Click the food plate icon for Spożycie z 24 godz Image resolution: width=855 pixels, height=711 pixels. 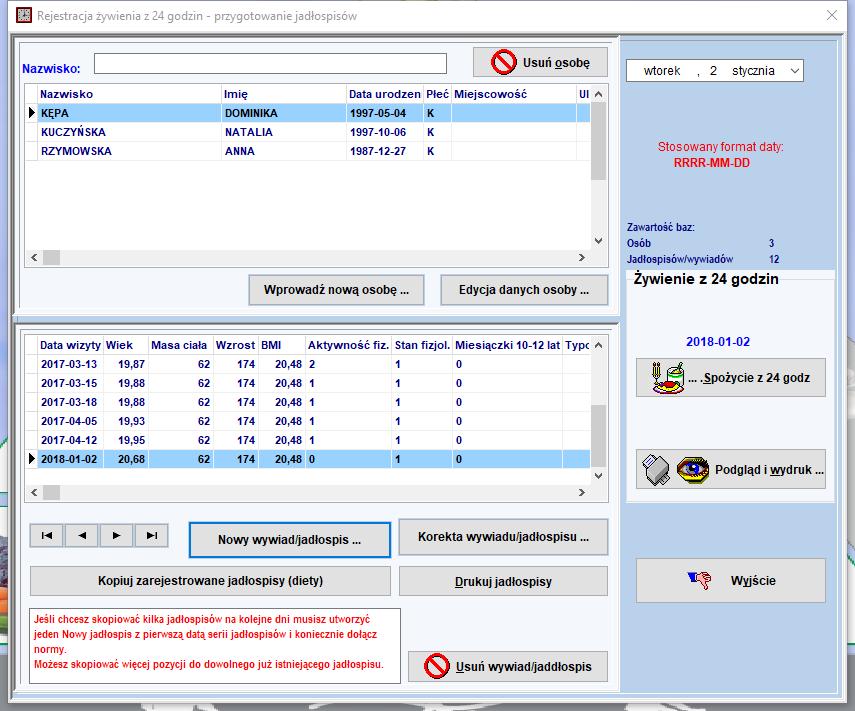click(x=668, y=378)
